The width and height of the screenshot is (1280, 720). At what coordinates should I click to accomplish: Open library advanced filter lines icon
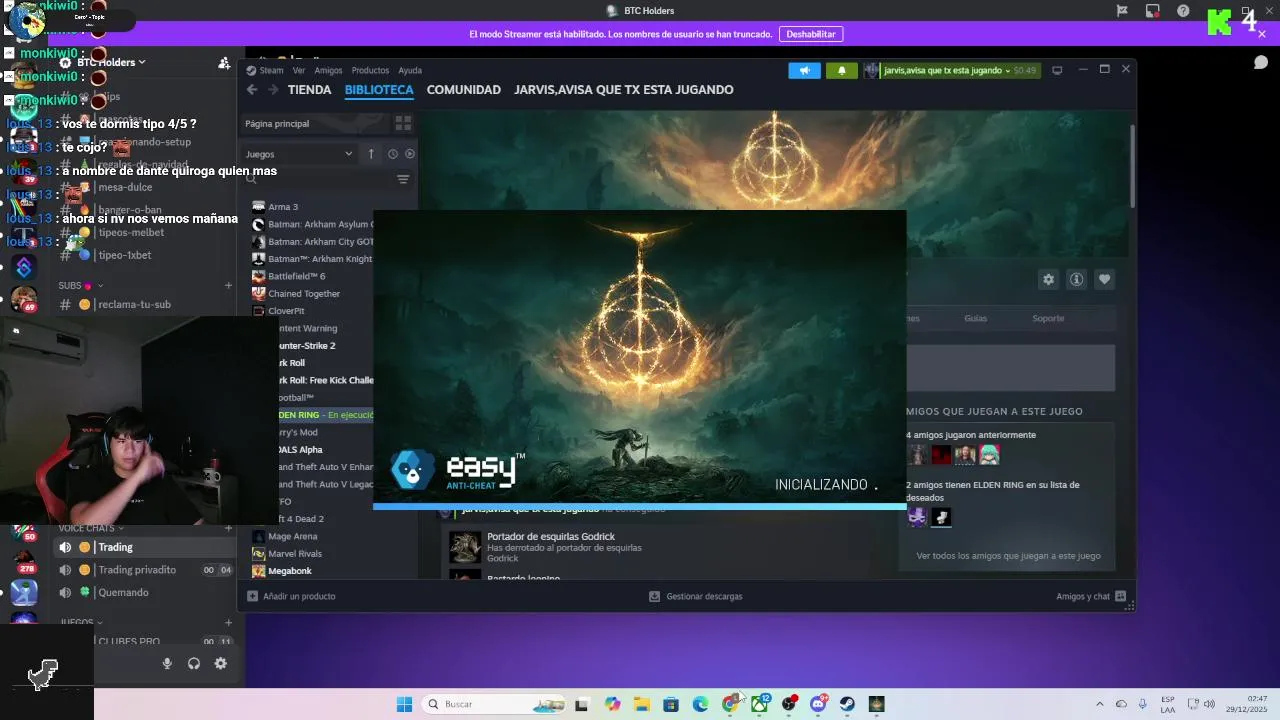[403, 180]
